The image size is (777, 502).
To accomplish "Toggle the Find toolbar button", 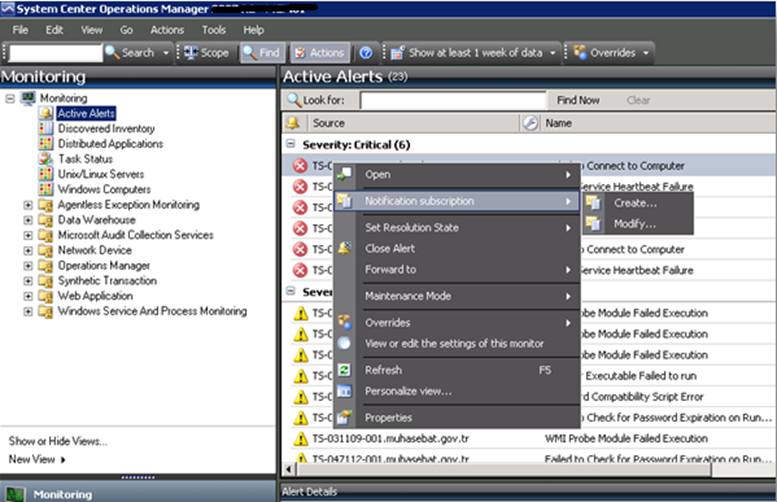I will click(262, 53).
